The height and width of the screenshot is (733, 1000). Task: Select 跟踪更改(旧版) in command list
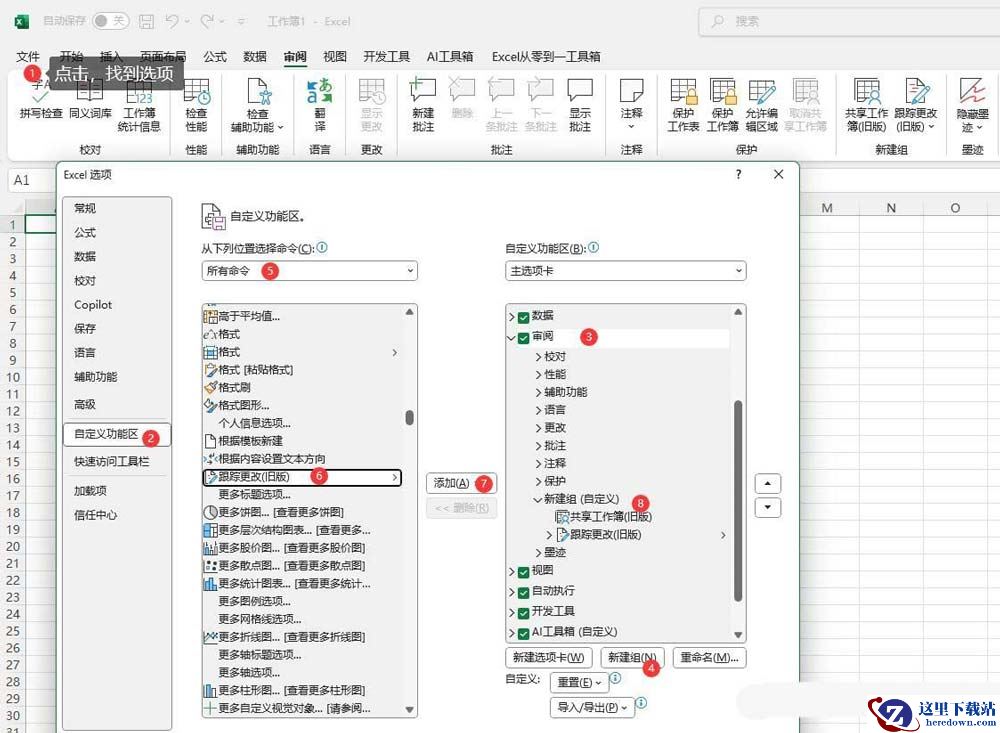click(302, 477)
